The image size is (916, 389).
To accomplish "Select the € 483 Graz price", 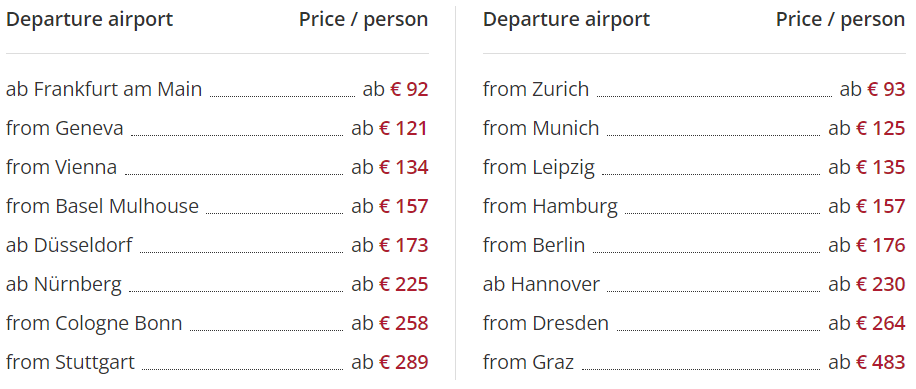I will click(x=880, y=362).
